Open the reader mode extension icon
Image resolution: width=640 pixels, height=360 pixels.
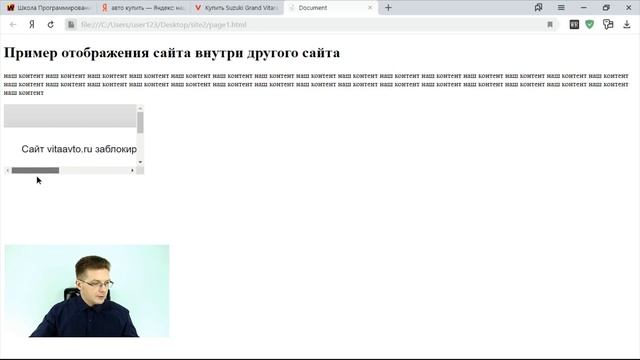point(574,24)
